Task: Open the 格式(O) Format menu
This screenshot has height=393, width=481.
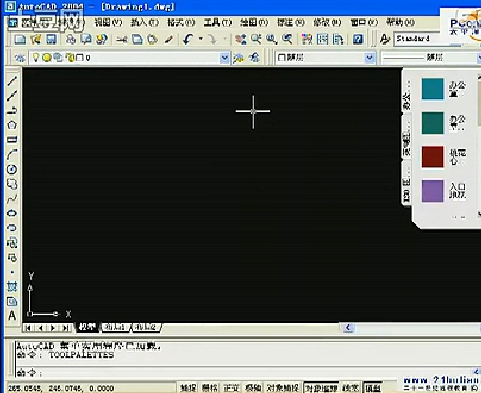Action: (x=181, y=23)
